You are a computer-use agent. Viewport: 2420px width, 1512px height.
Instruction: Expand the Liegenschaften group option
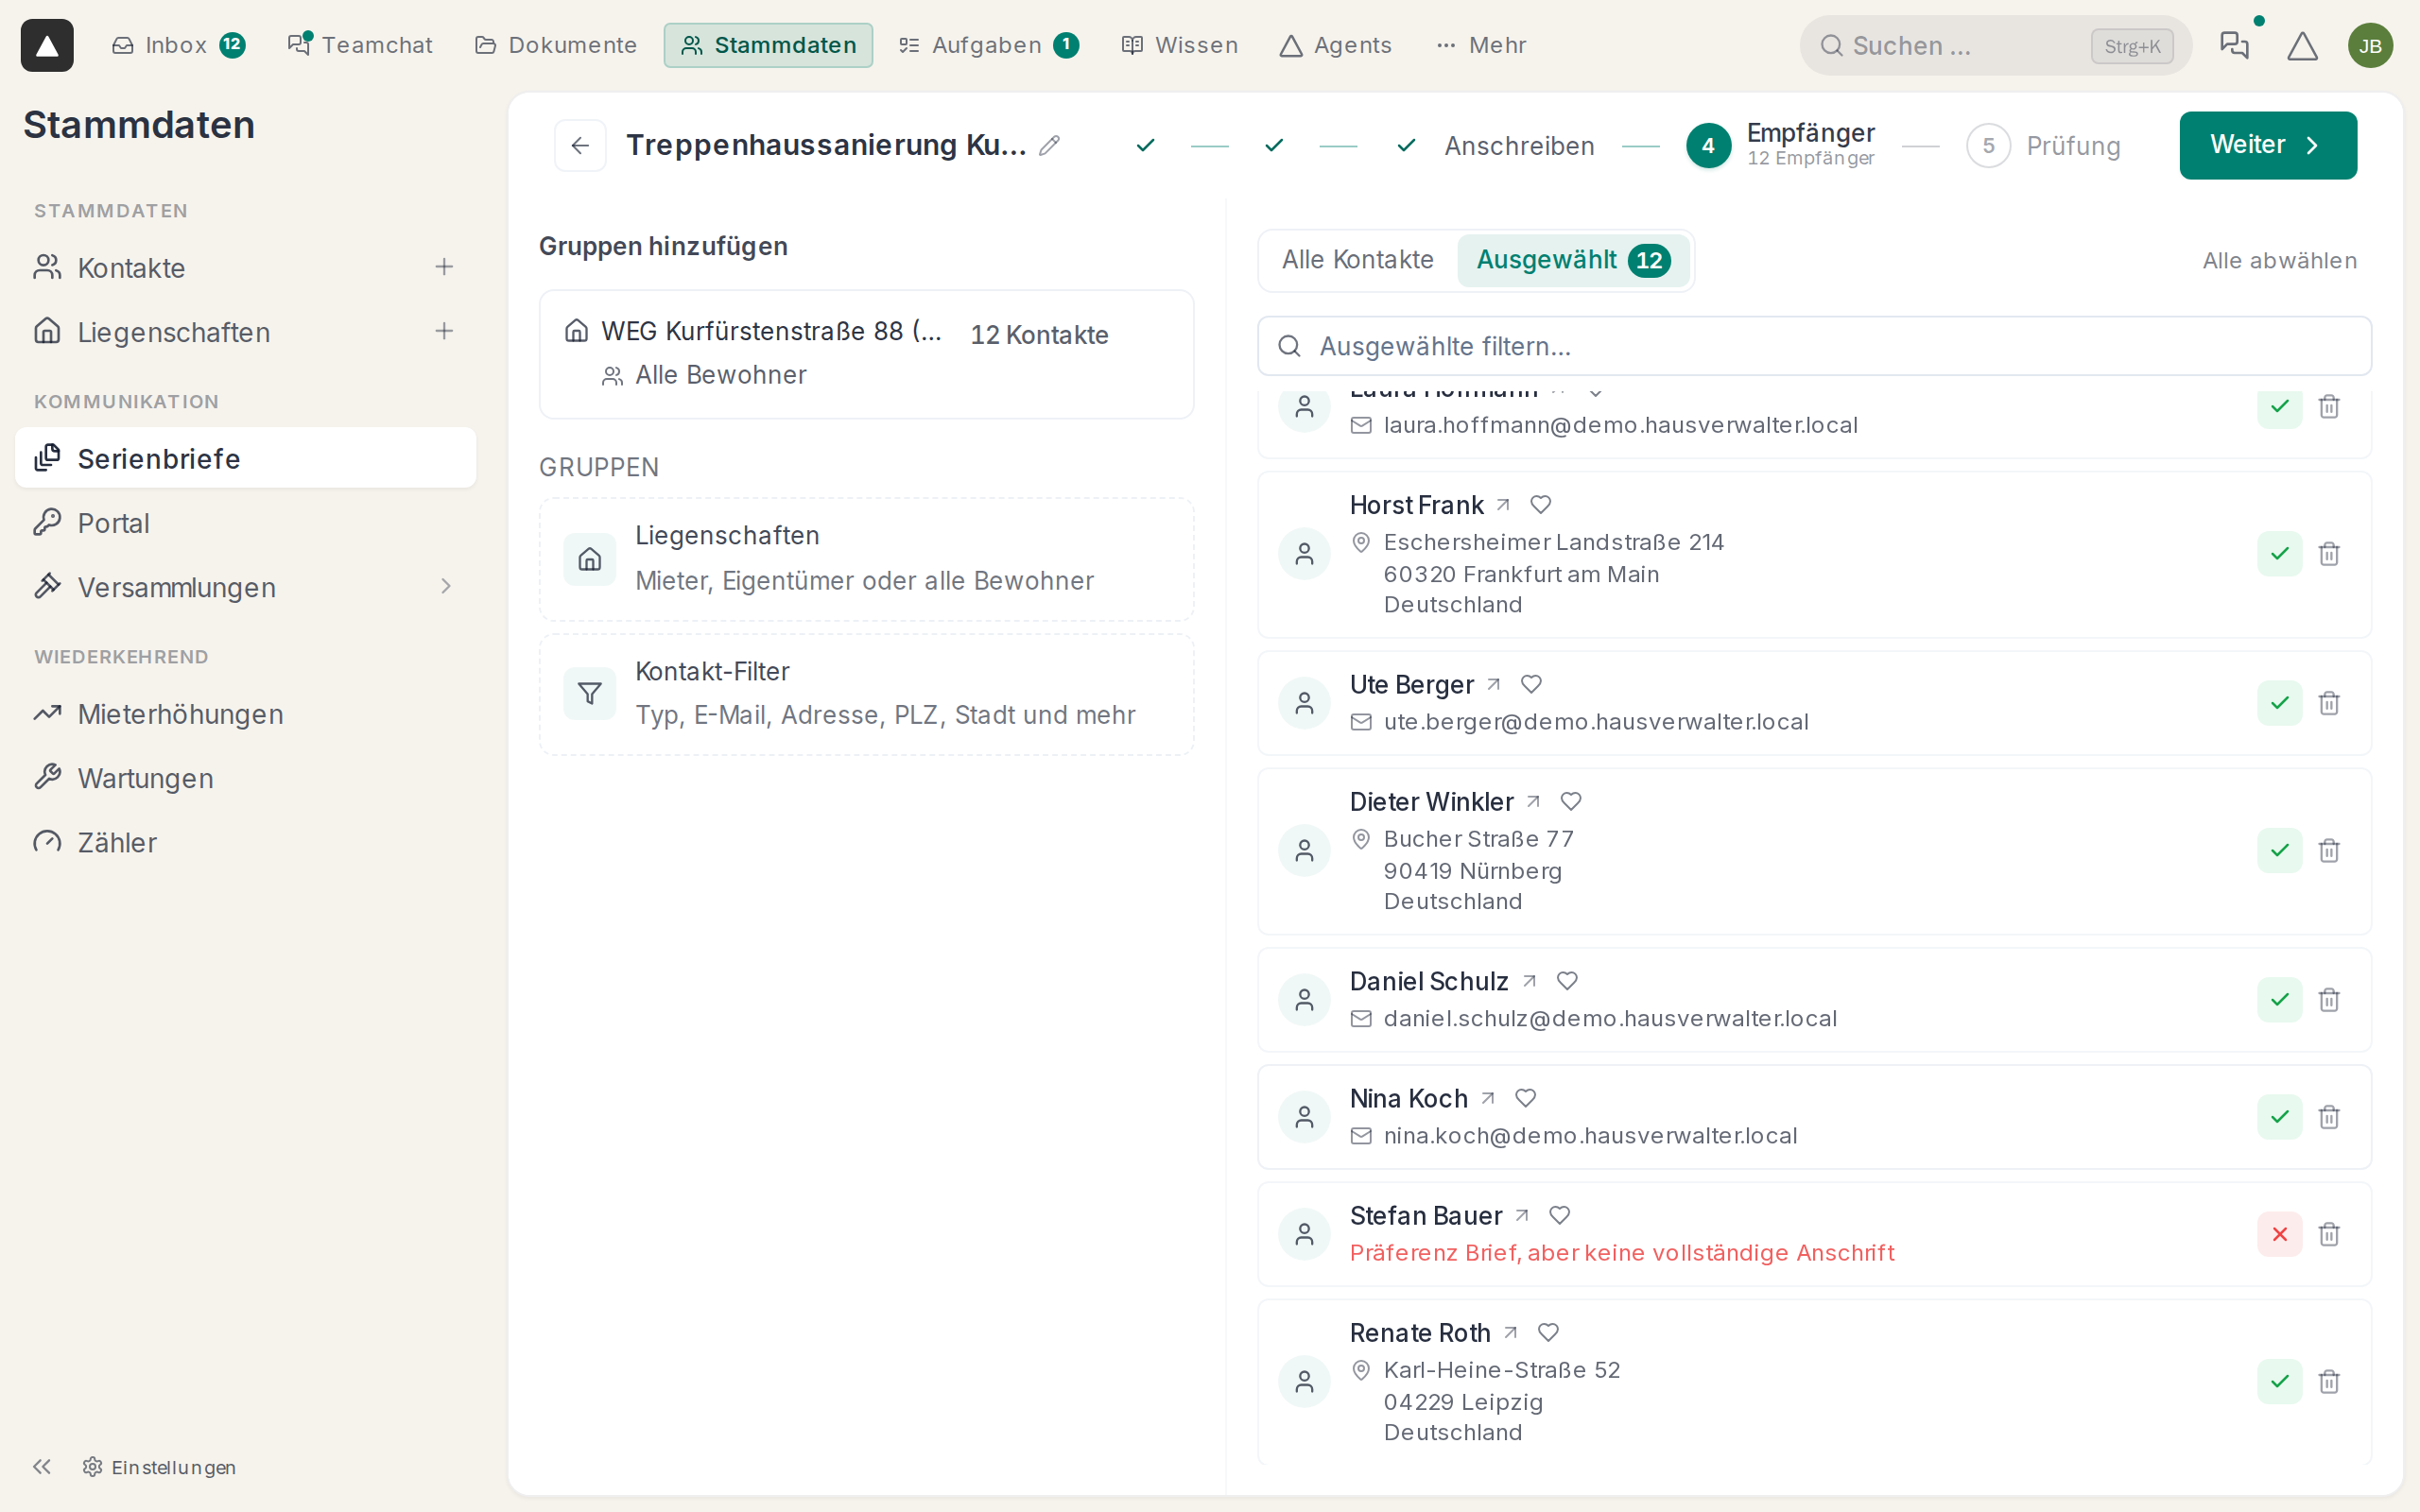pyautogui.click(x=866, y=559)
